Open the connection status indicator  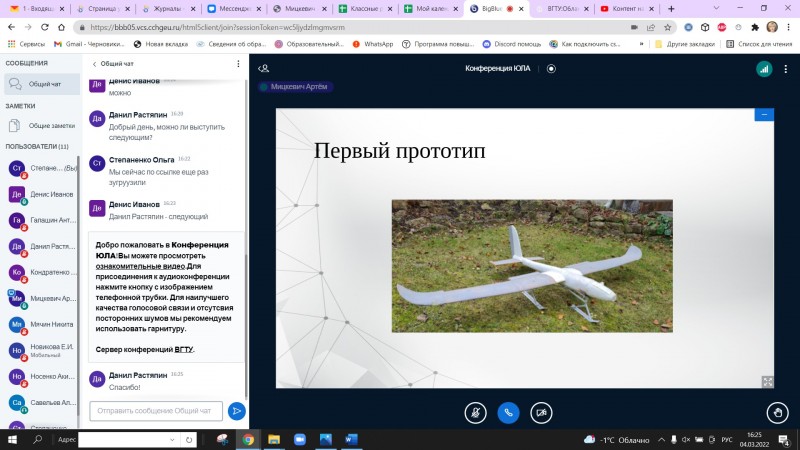click(x=763, y=69)
